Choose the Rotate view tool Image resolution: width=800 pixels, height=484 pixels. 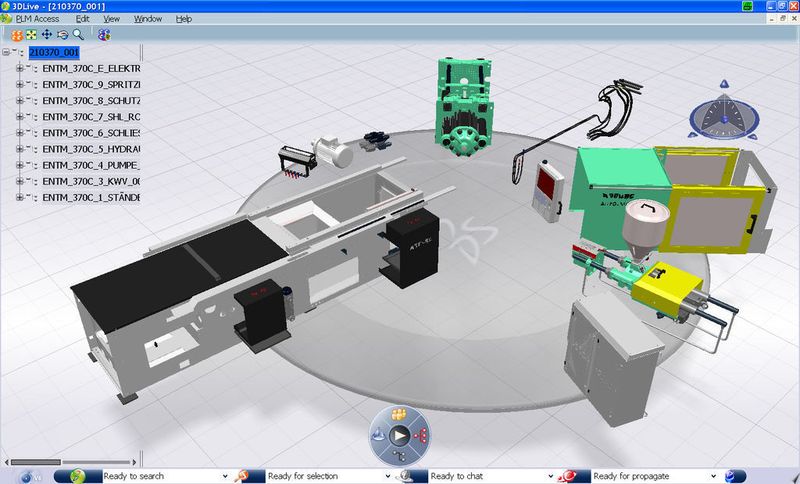62,35
